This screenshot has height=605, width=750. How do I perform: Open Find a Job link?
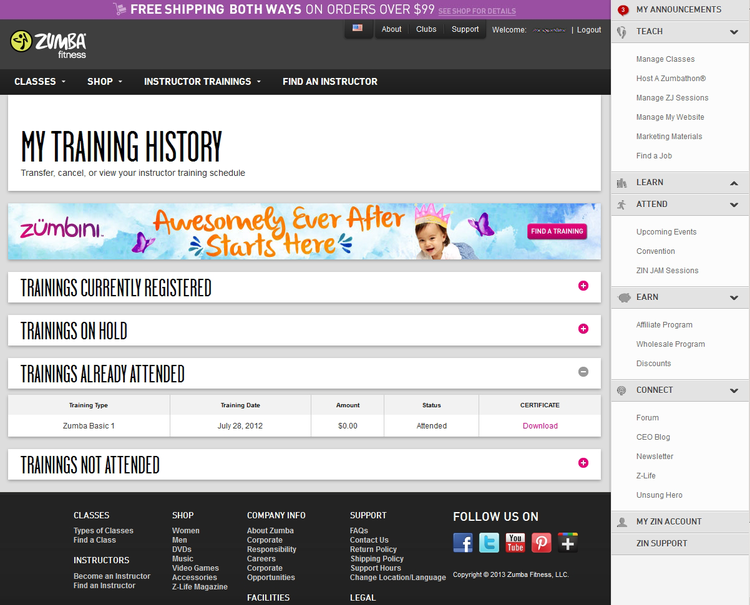pyautogui.click(x=654, y=156)
